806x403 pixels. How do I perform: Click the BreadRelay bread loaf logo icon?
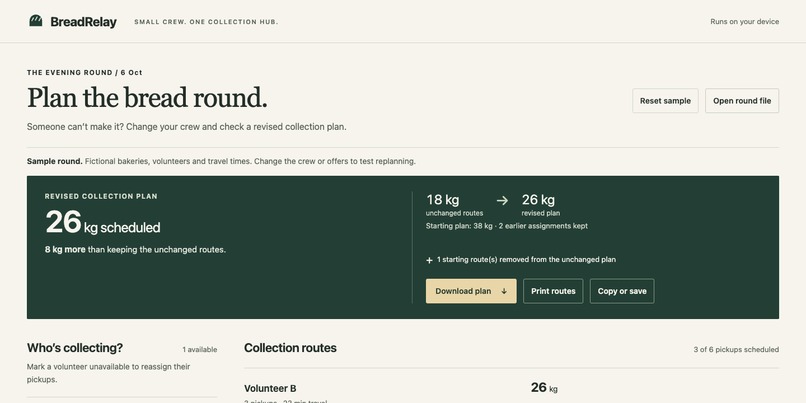coord(35,21)
